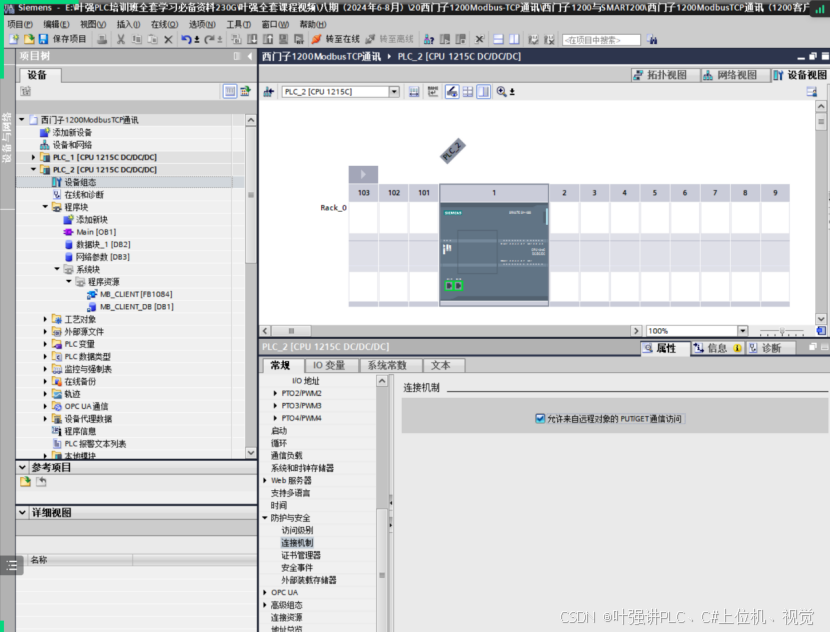The image size is (831, 633).
Task: Click the print icon in toolbar
Action: click(102, 39)
